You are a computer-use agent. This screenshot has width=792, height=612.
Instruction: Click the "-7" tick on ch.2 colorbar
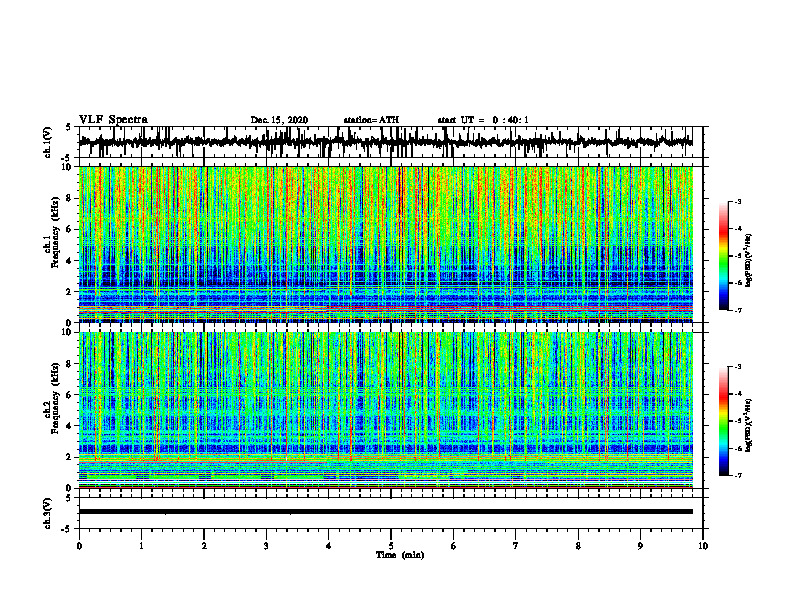click(738, 475)
